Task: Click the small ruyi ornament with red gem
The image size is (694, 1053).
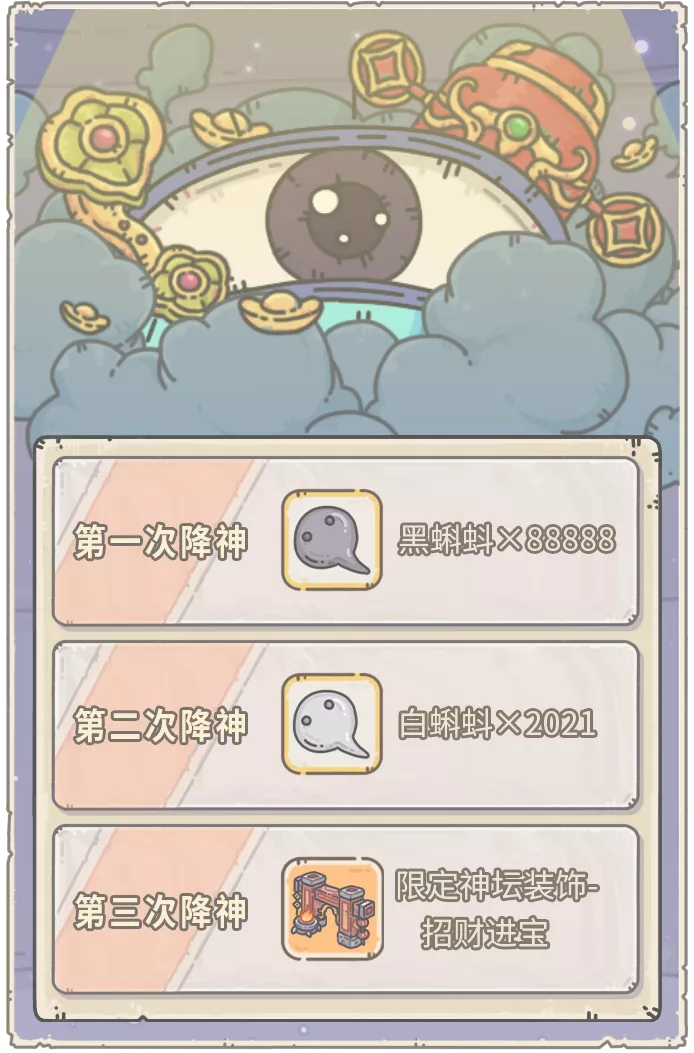Action: 189,279
